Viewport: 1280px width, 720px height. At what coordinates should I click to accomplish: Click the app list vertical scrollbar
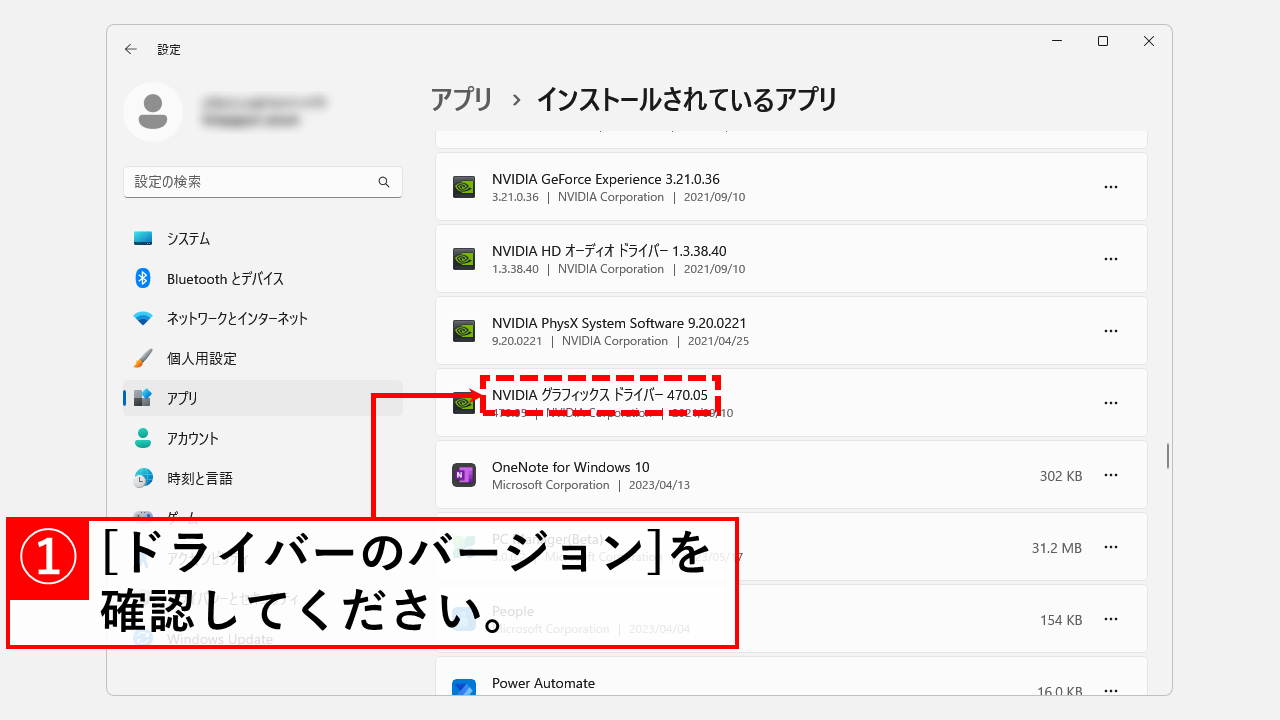coord(1167,456)
